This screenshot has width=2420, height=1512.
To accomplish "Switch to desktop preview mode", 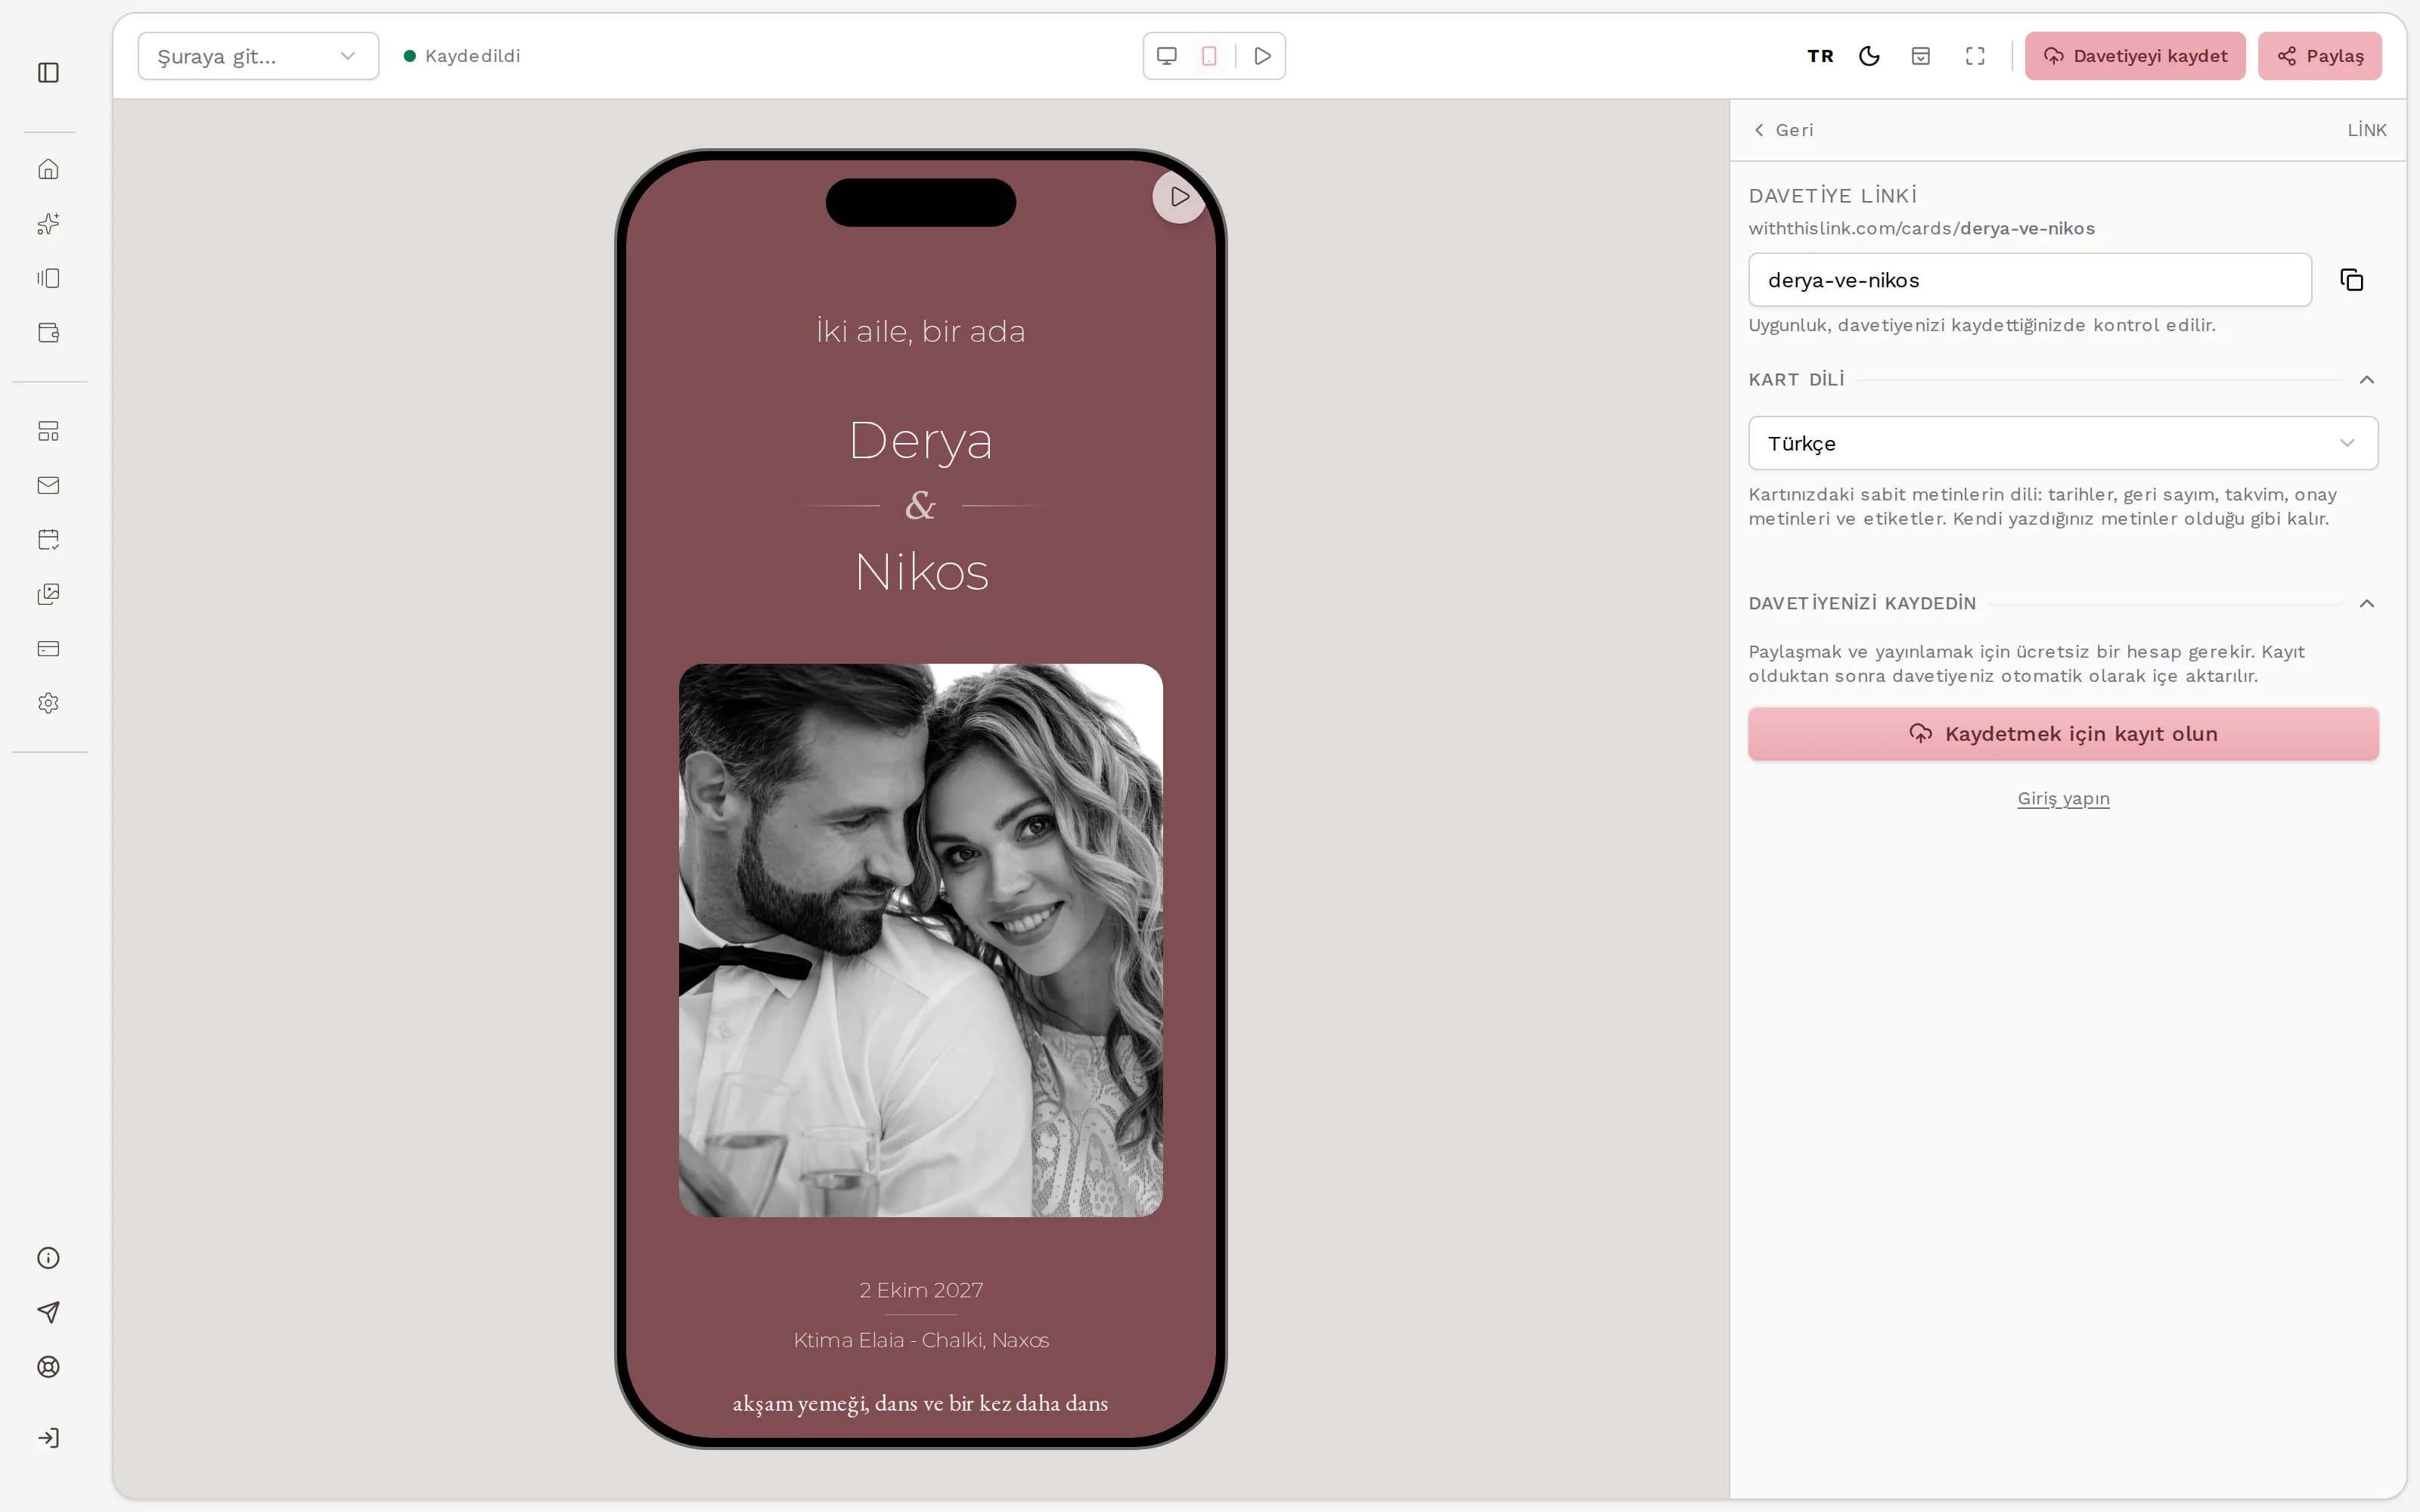I will point(1167,56).
